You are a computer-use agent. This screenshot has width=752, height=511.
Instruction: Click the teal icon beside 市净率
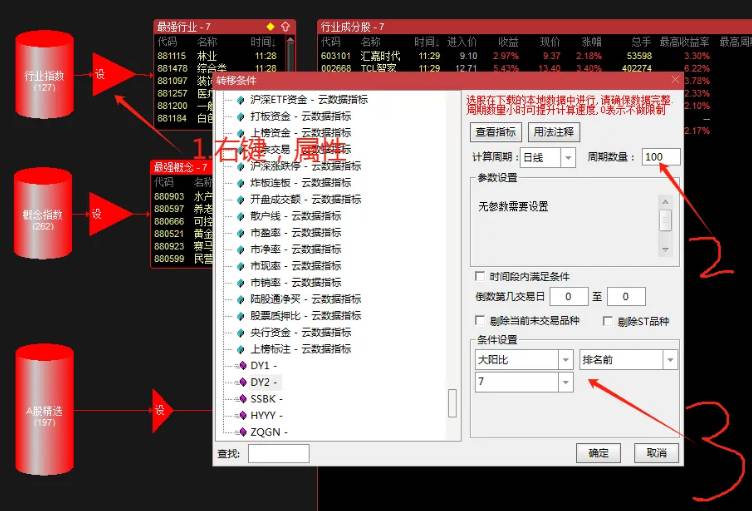coord(241,250)
